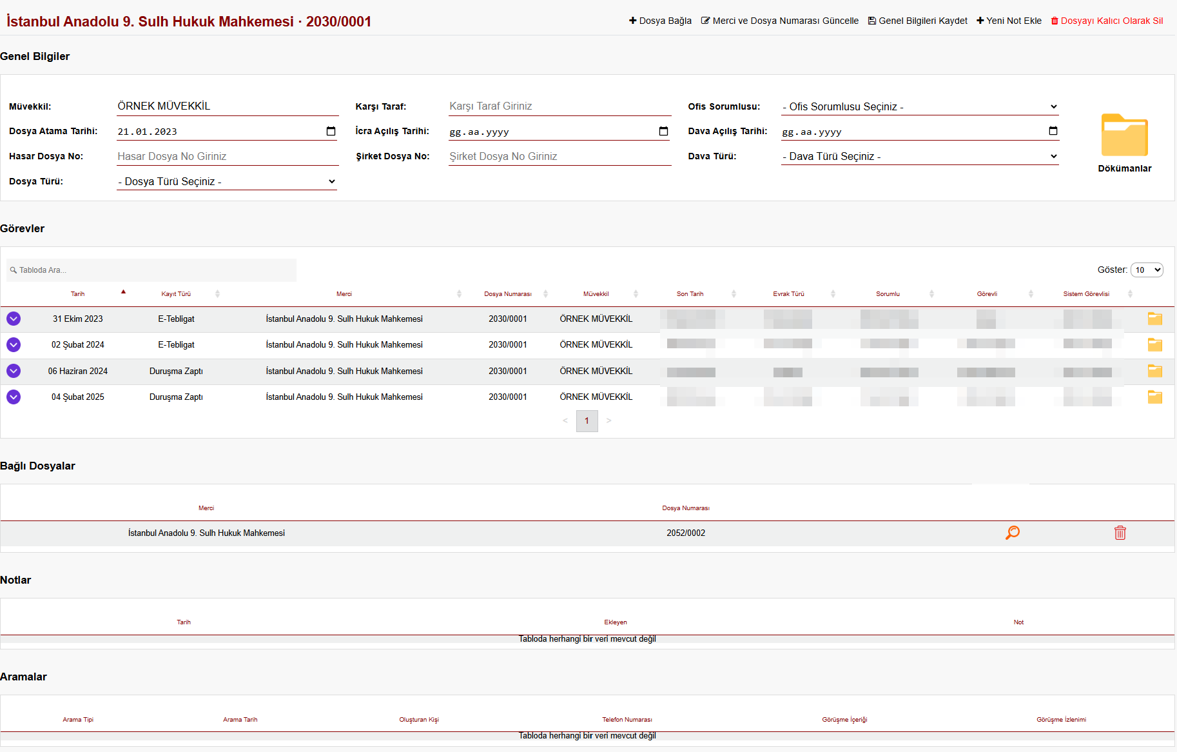Click the Dava Açılış Tarihi date field
1177x752 pixels.
[920, 131]
